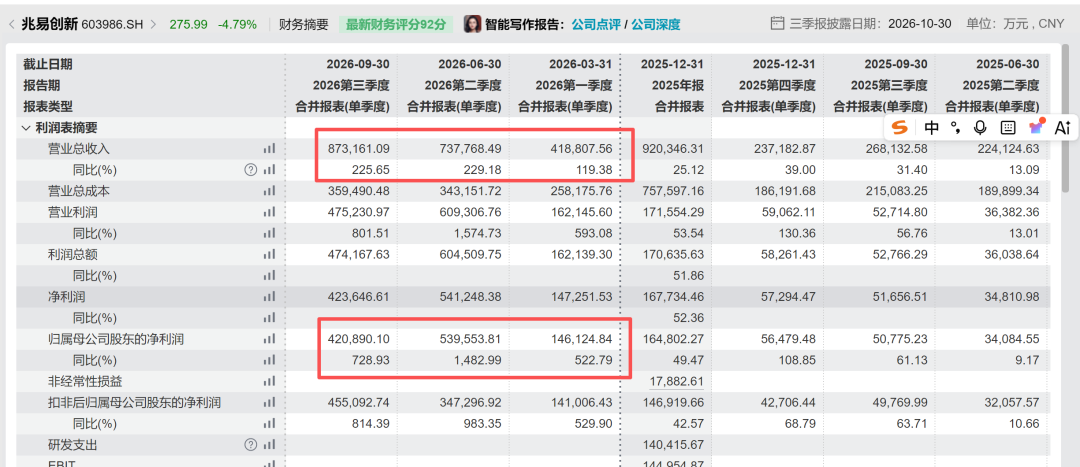
Task: Click 营业总收入 value 737,768.49
Action: 469,148
